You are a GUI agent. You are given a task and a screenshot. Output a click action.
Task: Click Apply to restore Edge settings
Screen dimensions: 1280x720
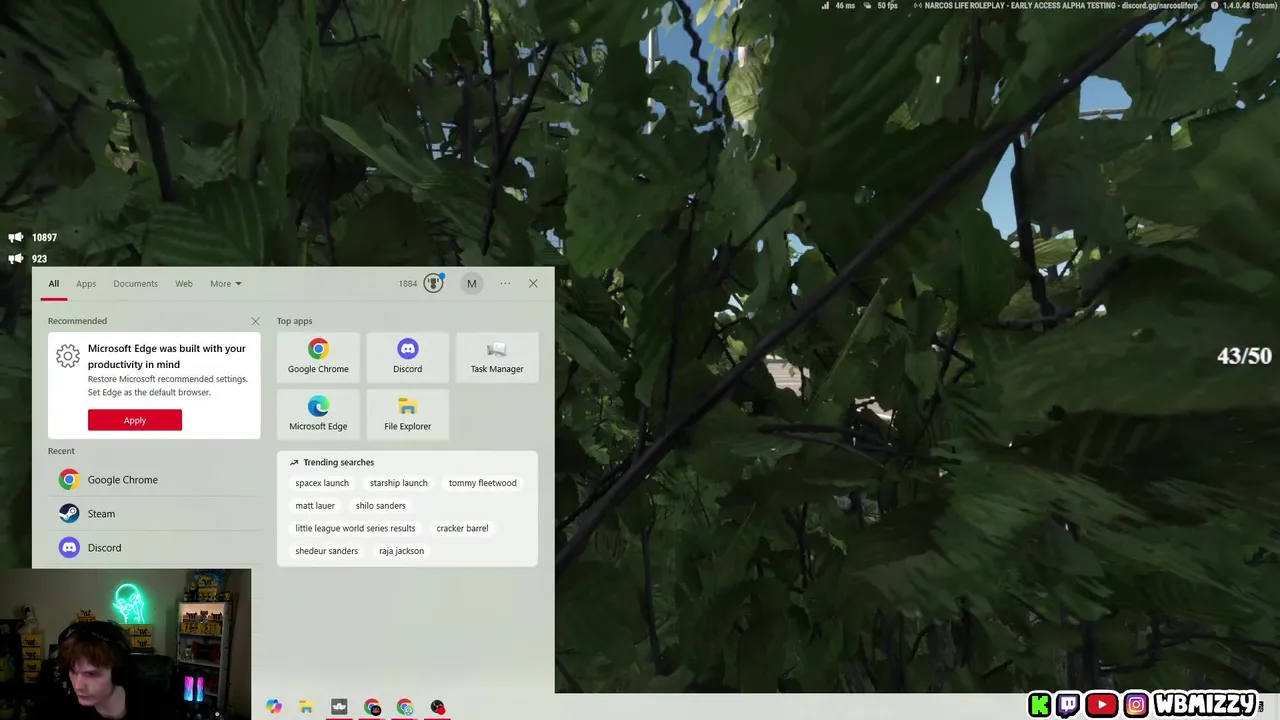pos(135,420)
